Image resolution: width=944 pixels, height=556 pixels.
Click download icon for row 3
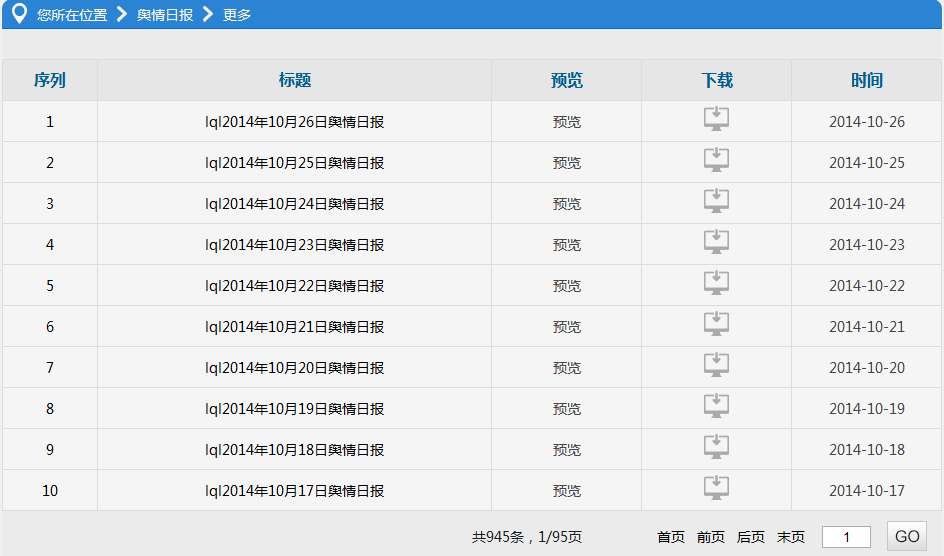(716, 201)
